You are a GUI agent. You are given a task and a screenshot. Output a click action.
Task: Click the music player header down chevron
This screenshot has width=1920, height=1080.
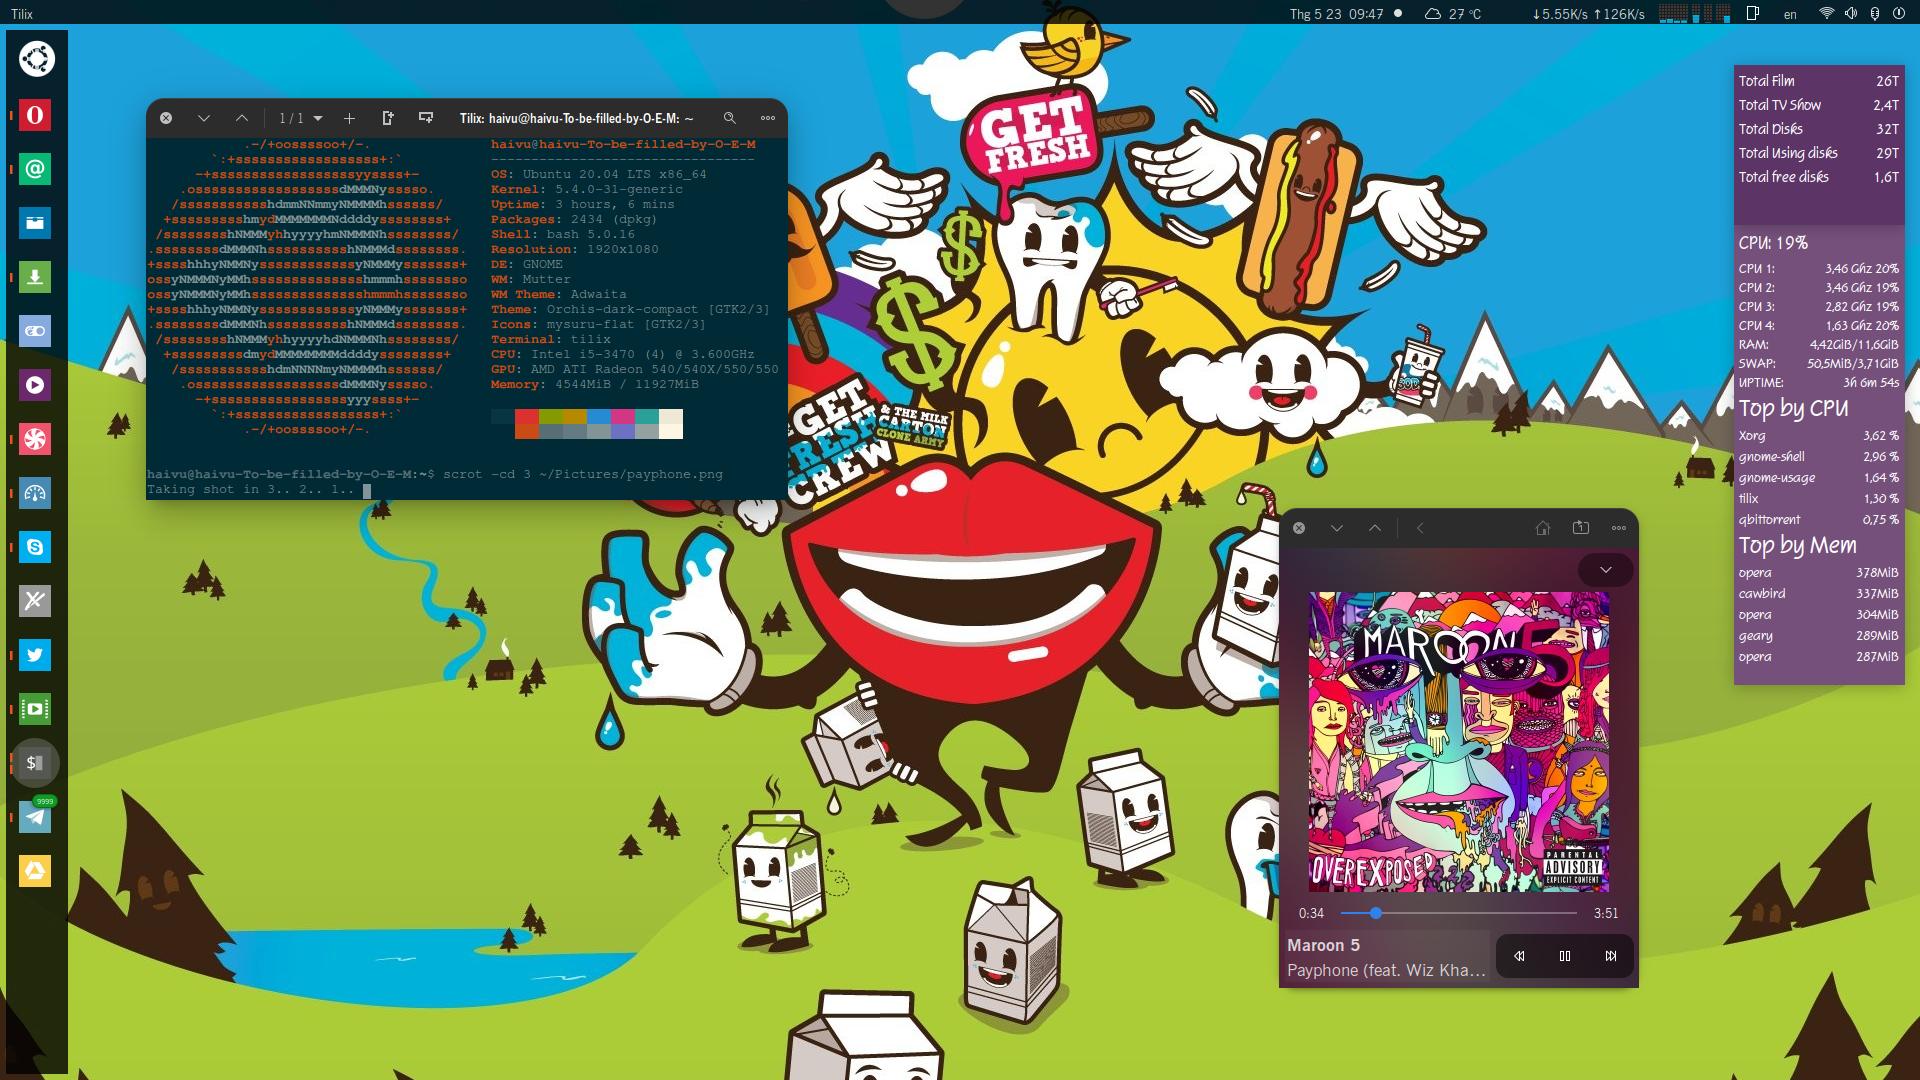point(1337,528)
